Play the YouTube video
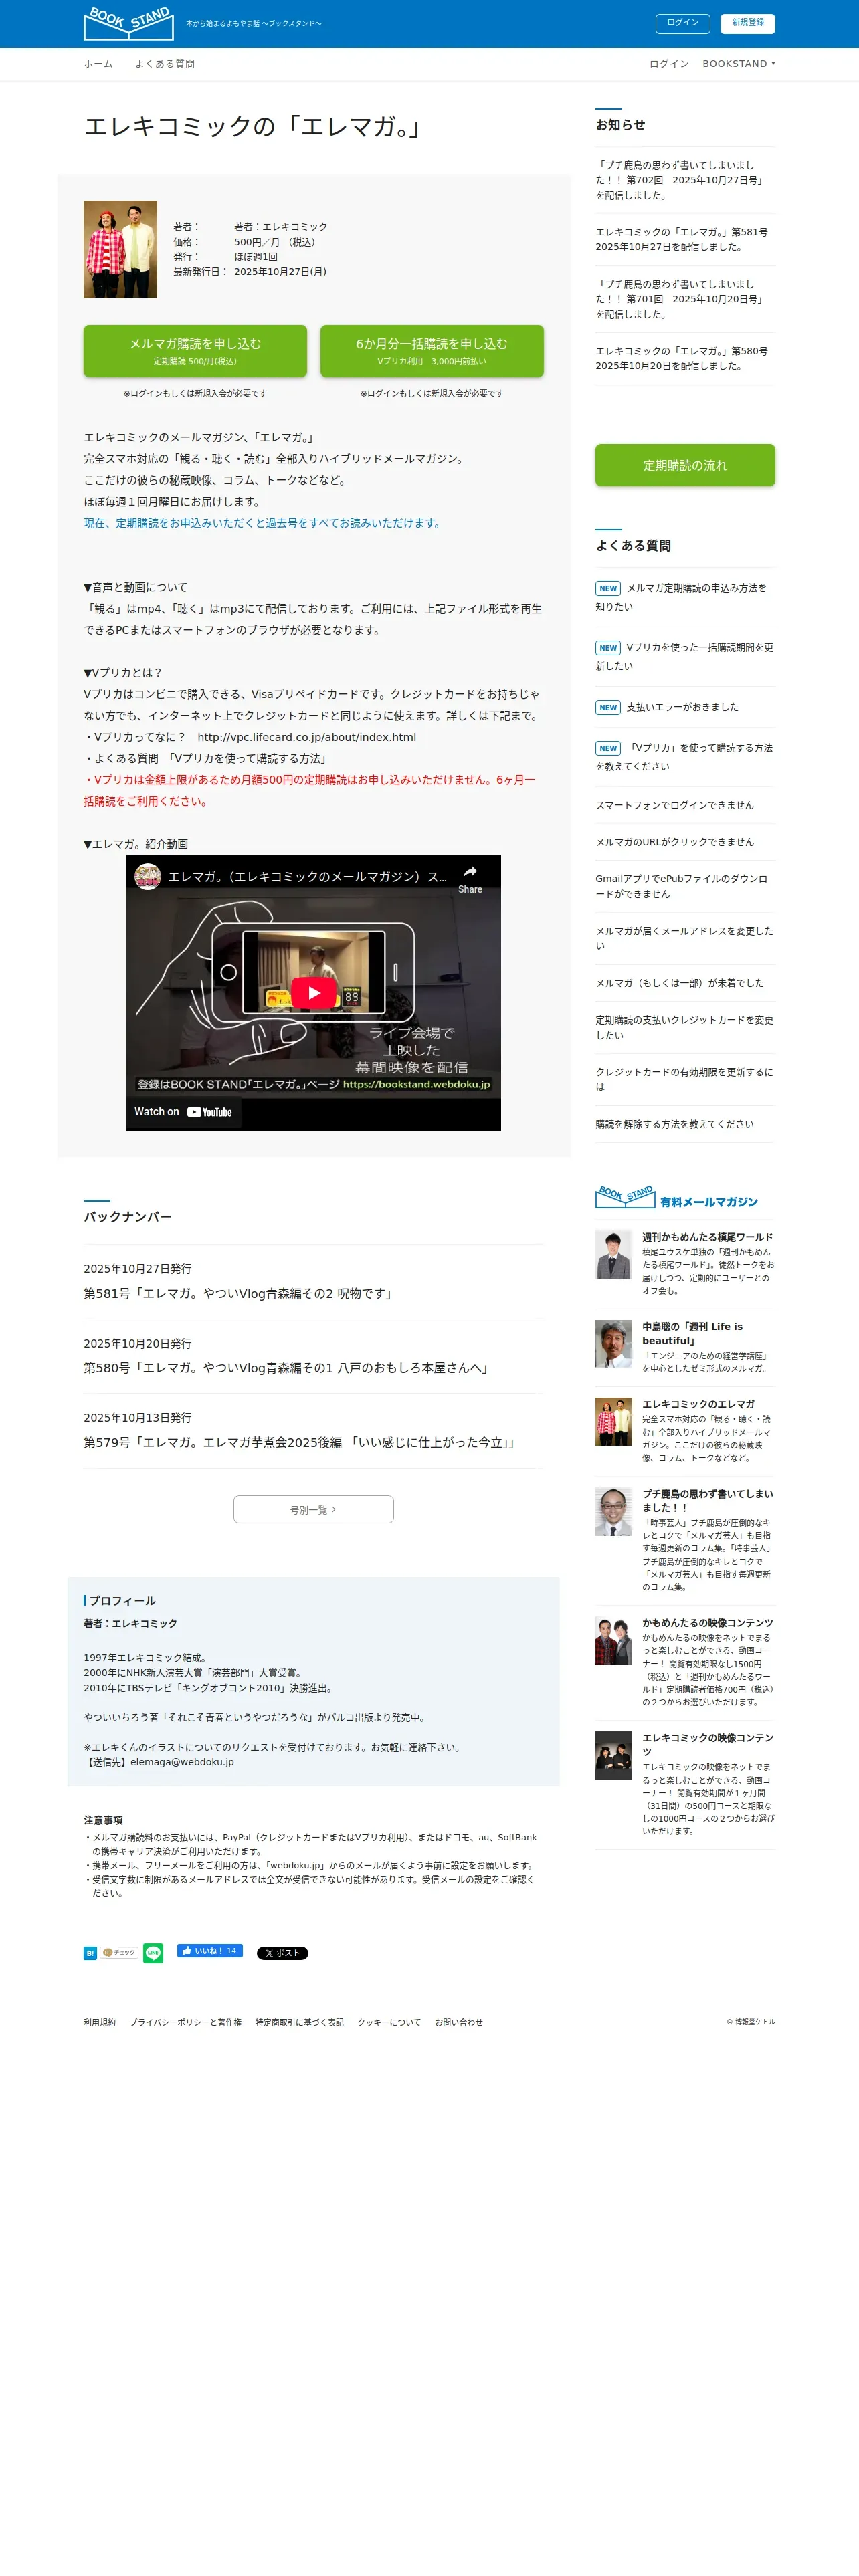 314,992
